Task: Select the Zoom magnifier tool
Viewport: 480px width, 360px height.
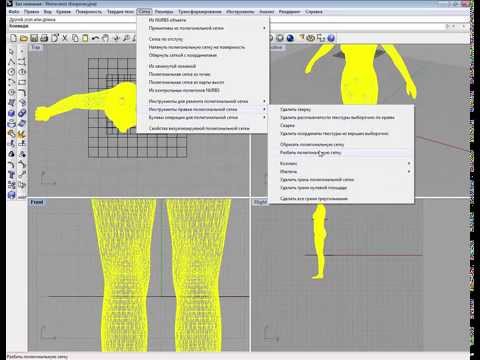Action: pos(126,38)
